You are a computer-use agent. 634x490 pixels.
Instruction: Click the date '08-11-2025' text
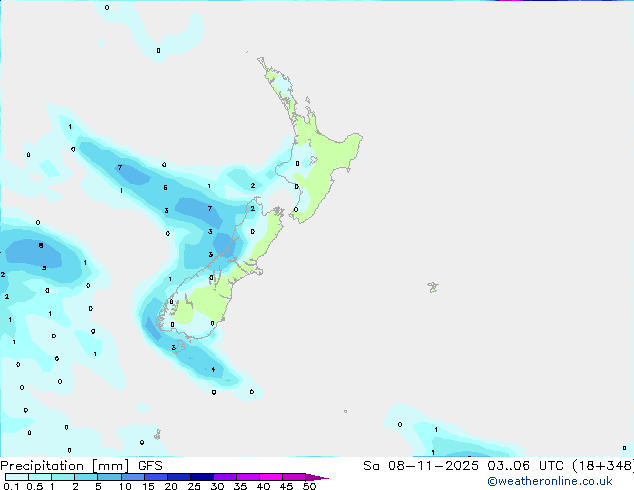433,466
